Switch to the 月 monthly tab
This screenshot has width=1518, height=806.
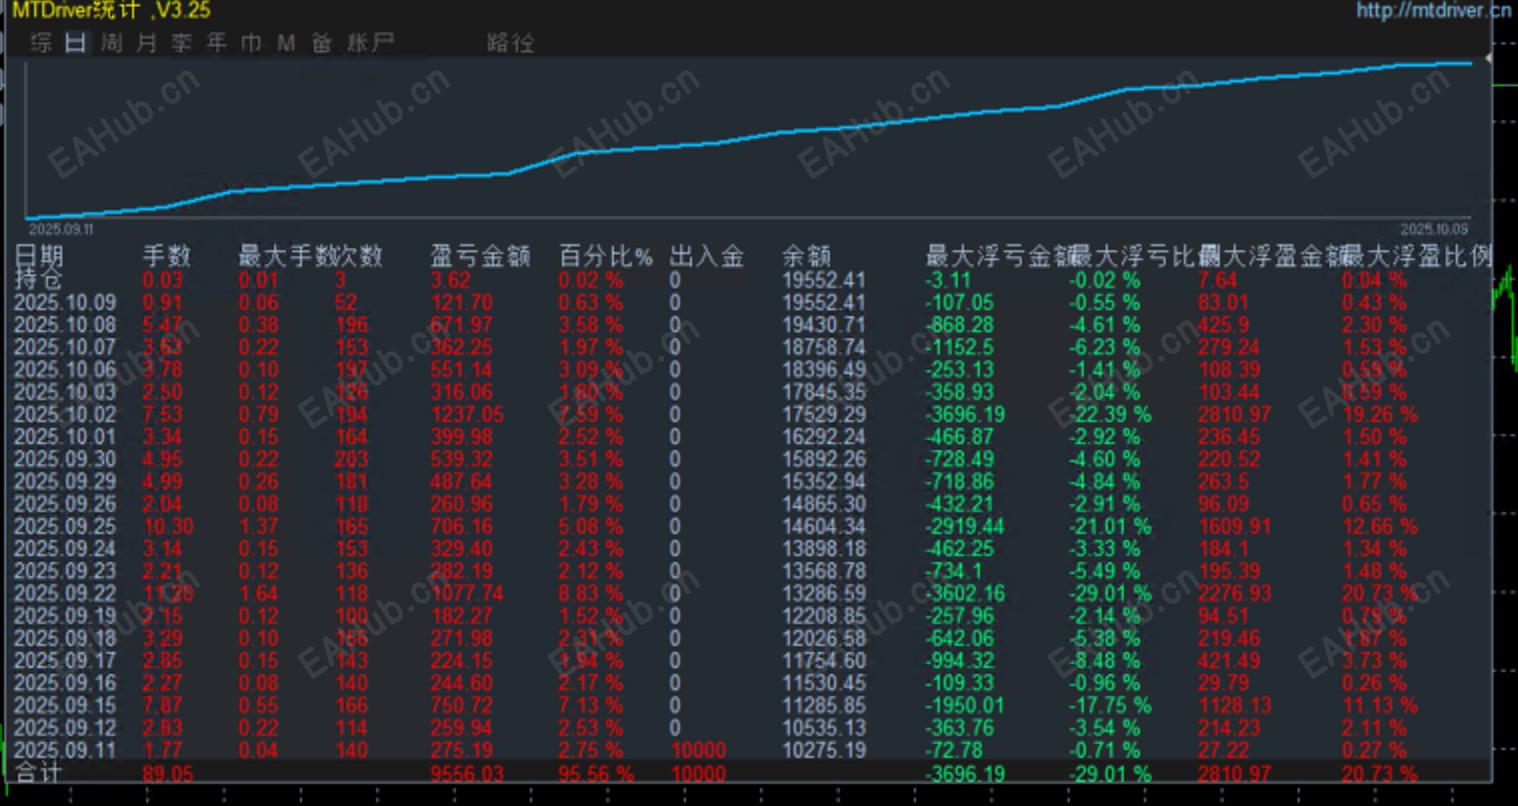147,42
